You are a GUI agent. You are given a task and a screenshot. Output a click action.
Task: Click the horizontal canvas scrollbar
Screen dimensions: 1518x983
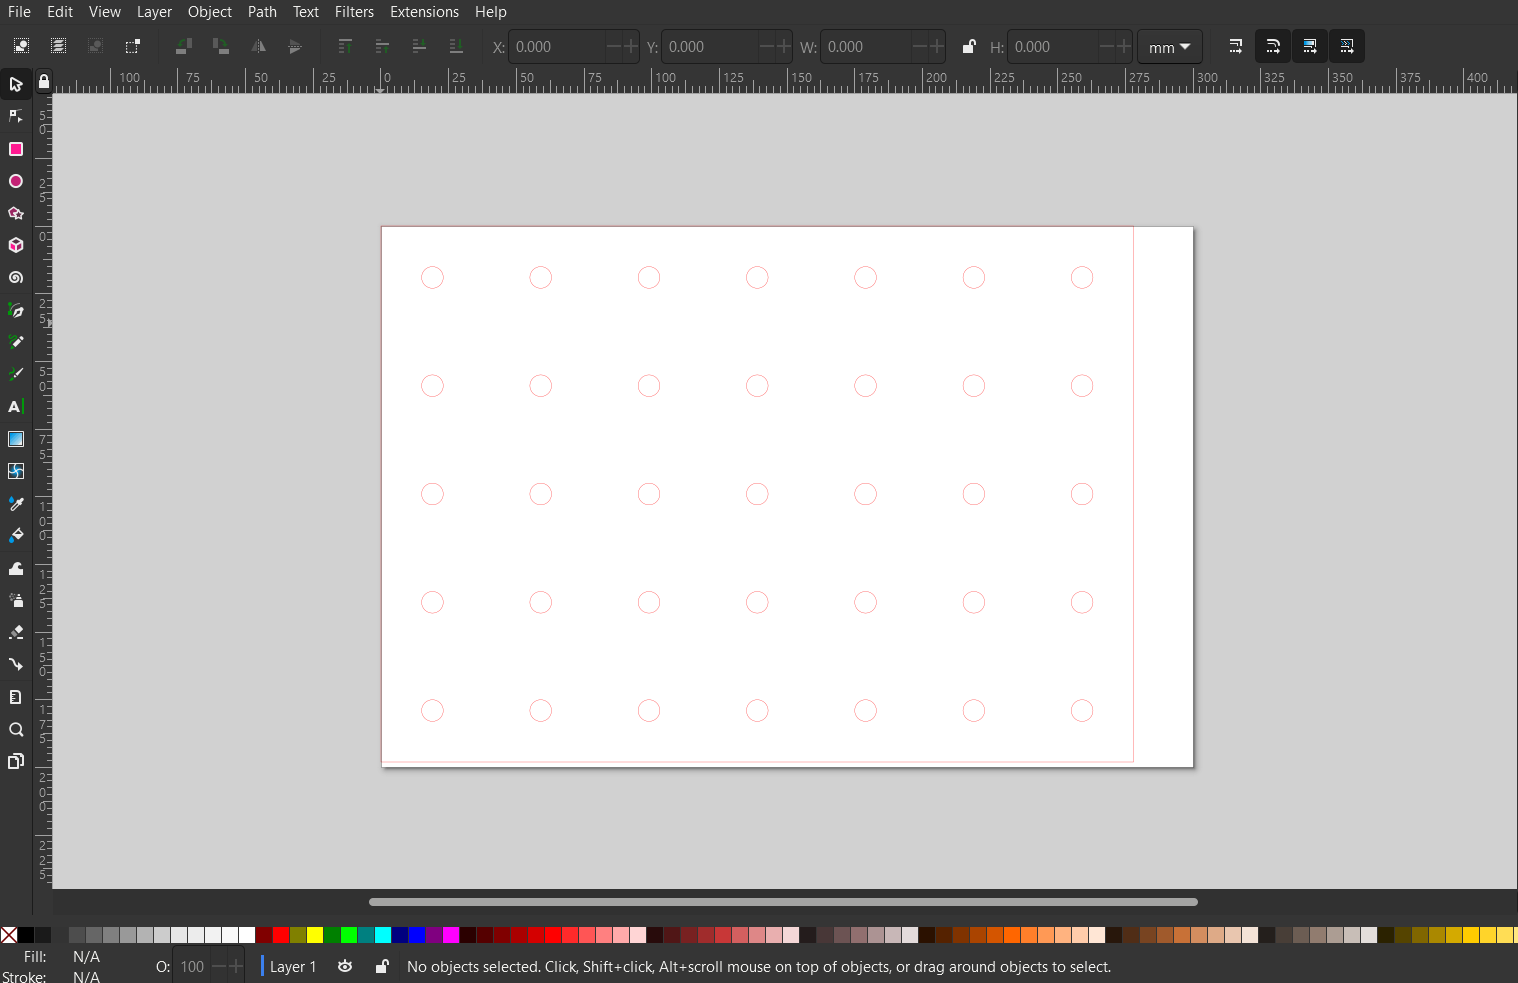pyautogui.click(x=783, y=901)
